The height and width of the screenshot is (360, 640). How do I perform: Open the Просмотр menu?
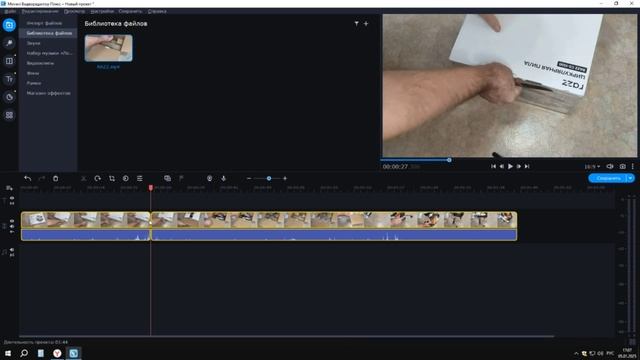[x=74, y=11]
